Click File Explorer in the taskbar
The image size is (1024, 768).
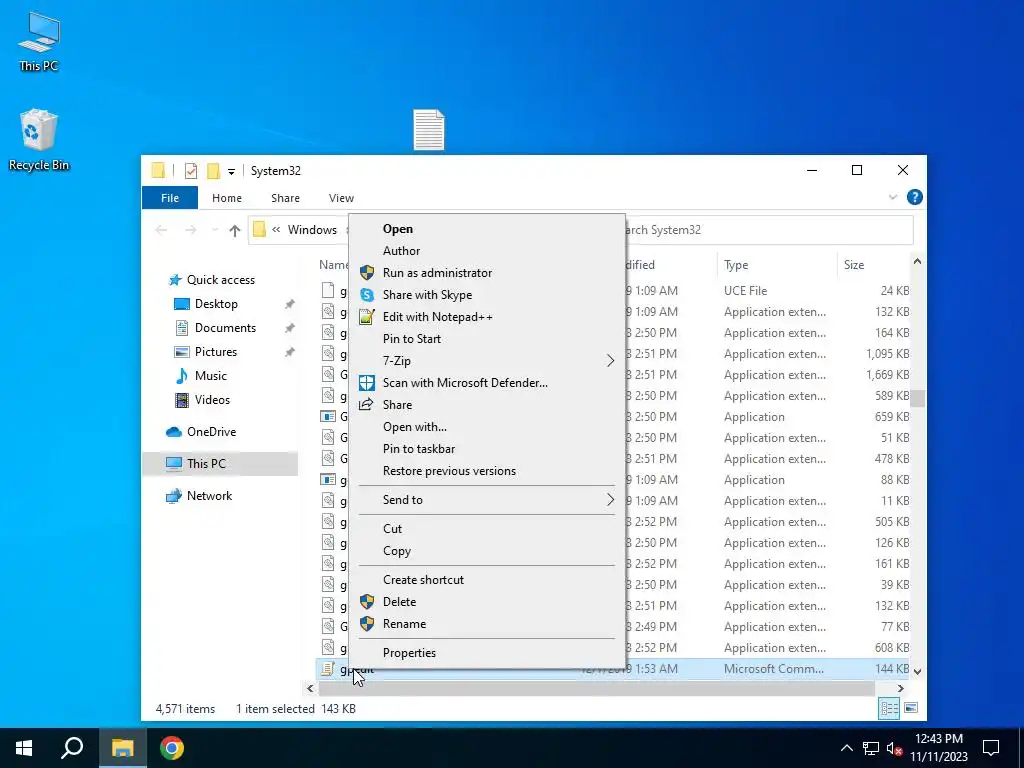click(122, 748)
